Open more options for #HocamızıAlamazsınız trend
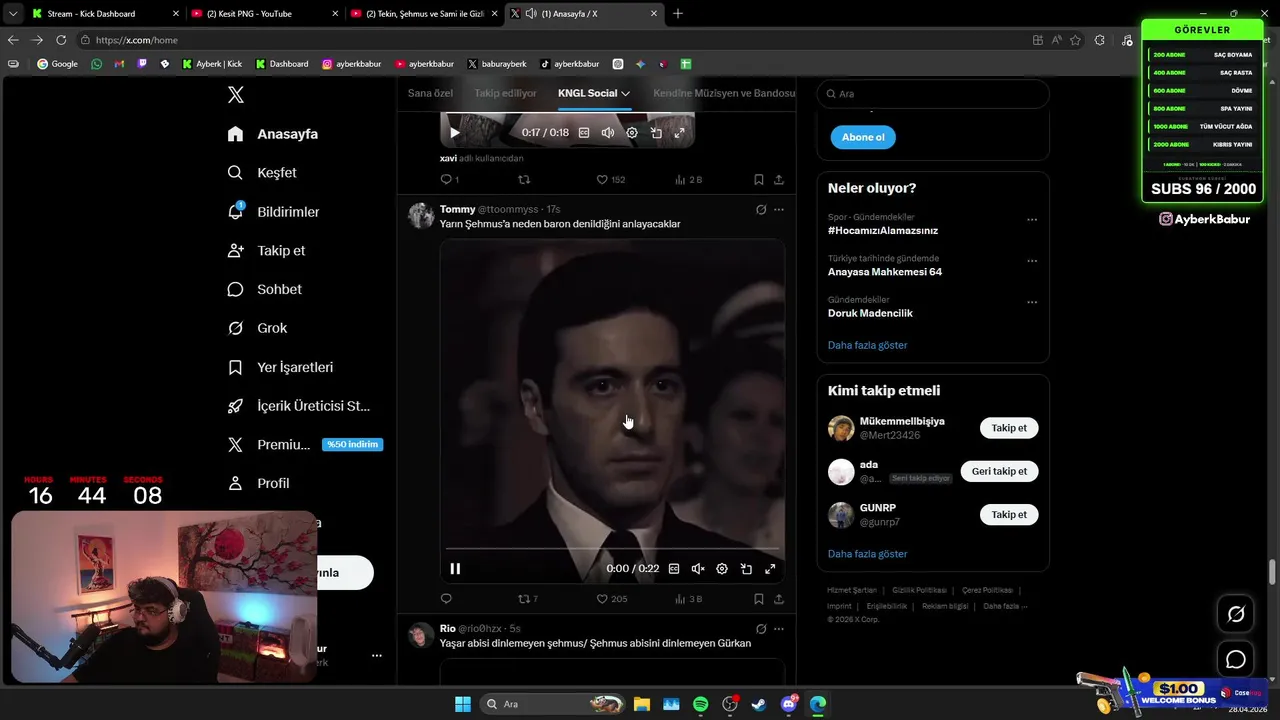This screenshot has width=1280, height=720. [x=1032, y=220]
